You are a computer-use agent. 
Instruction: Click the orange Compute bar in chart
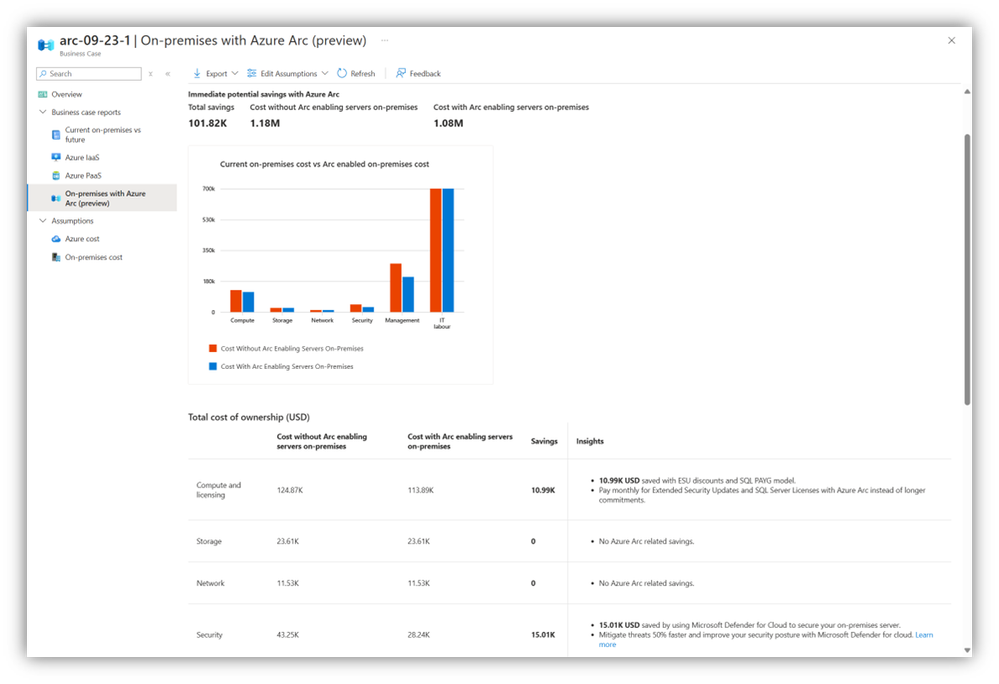236,301
